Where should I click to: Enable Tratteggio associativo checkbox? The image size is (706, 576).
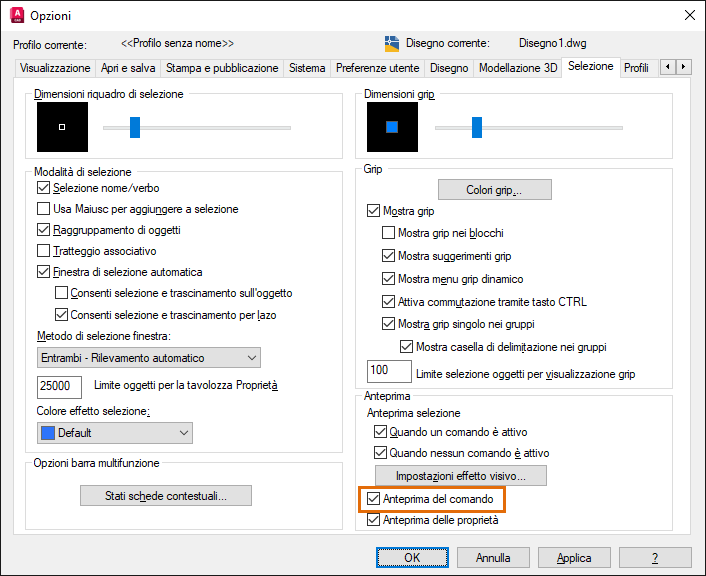point(43,251)
